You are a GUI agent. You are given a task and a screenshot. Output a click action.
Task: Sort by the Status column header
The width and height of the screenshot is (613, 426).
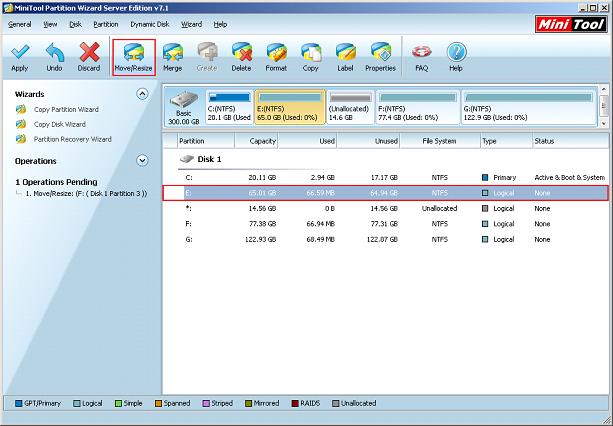pyautogui.click(x=570, y=141)
